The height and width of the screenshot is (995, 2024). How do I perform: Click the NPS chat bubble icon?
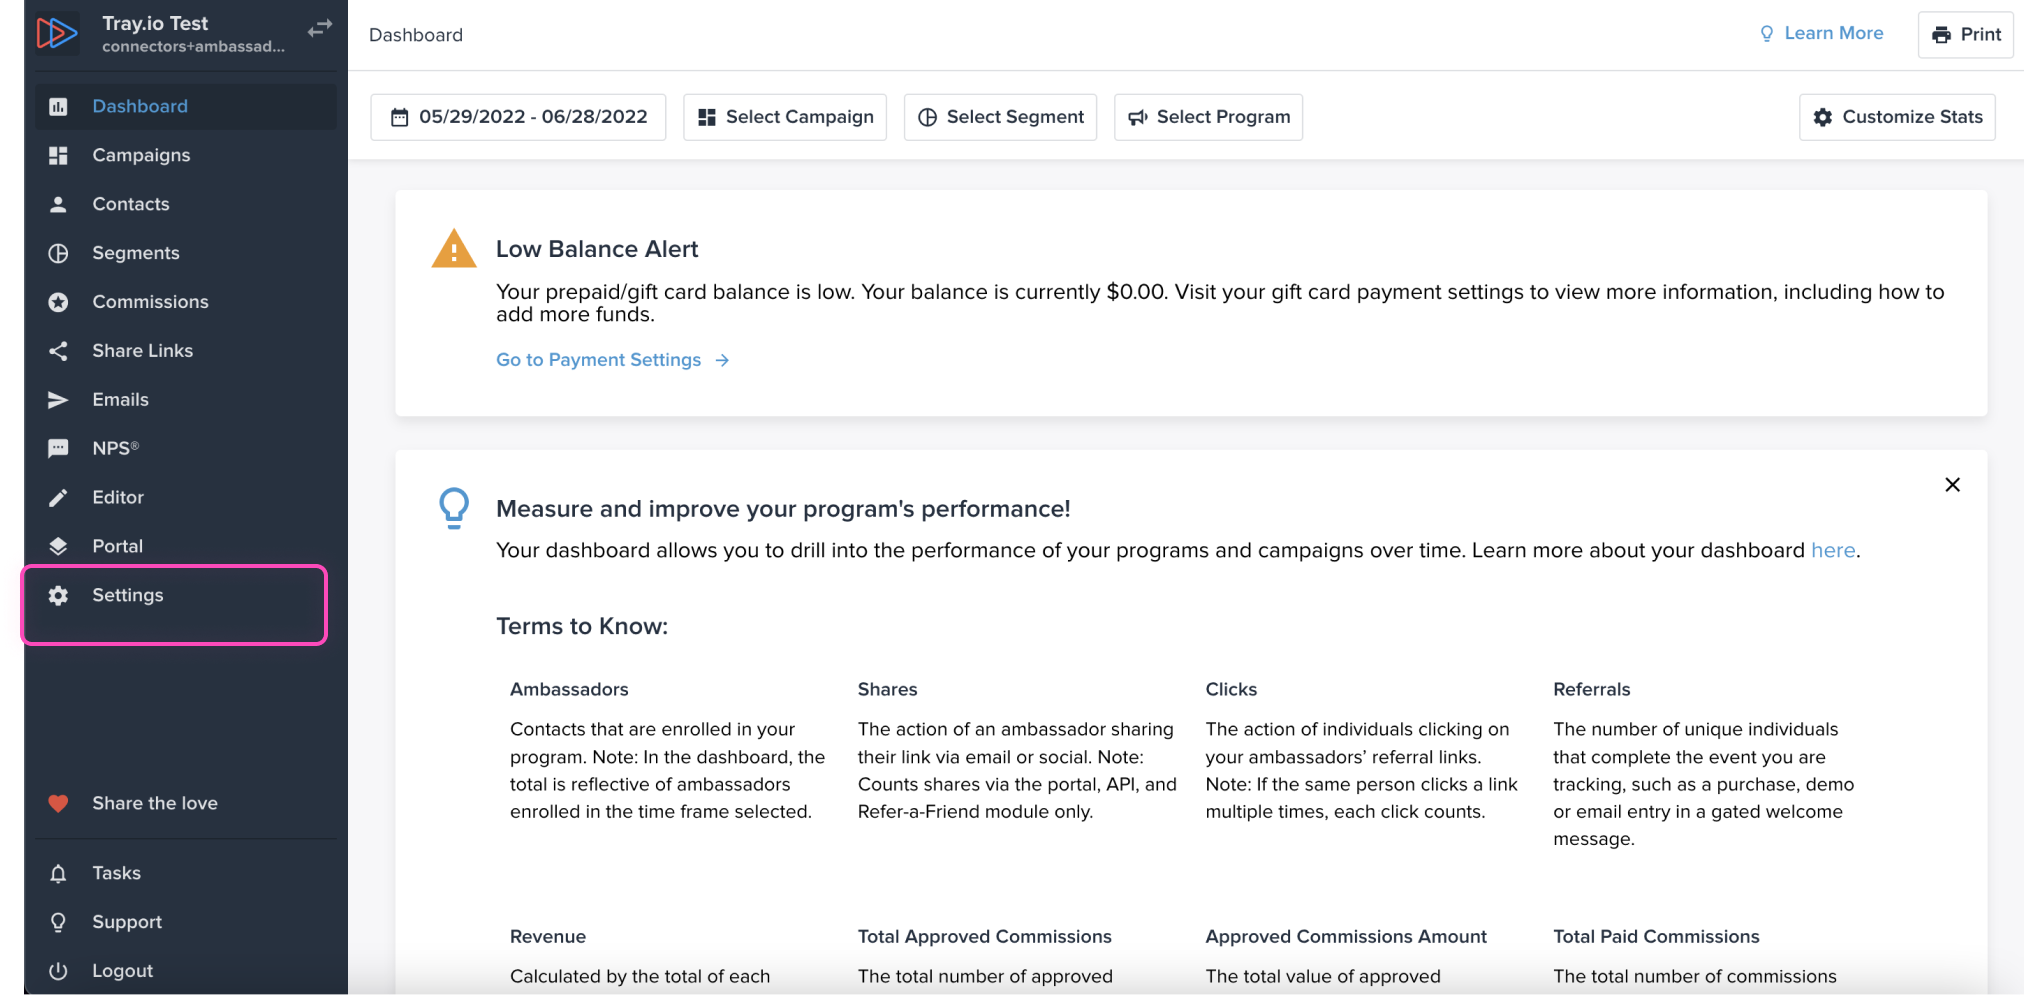pos(59,449)
